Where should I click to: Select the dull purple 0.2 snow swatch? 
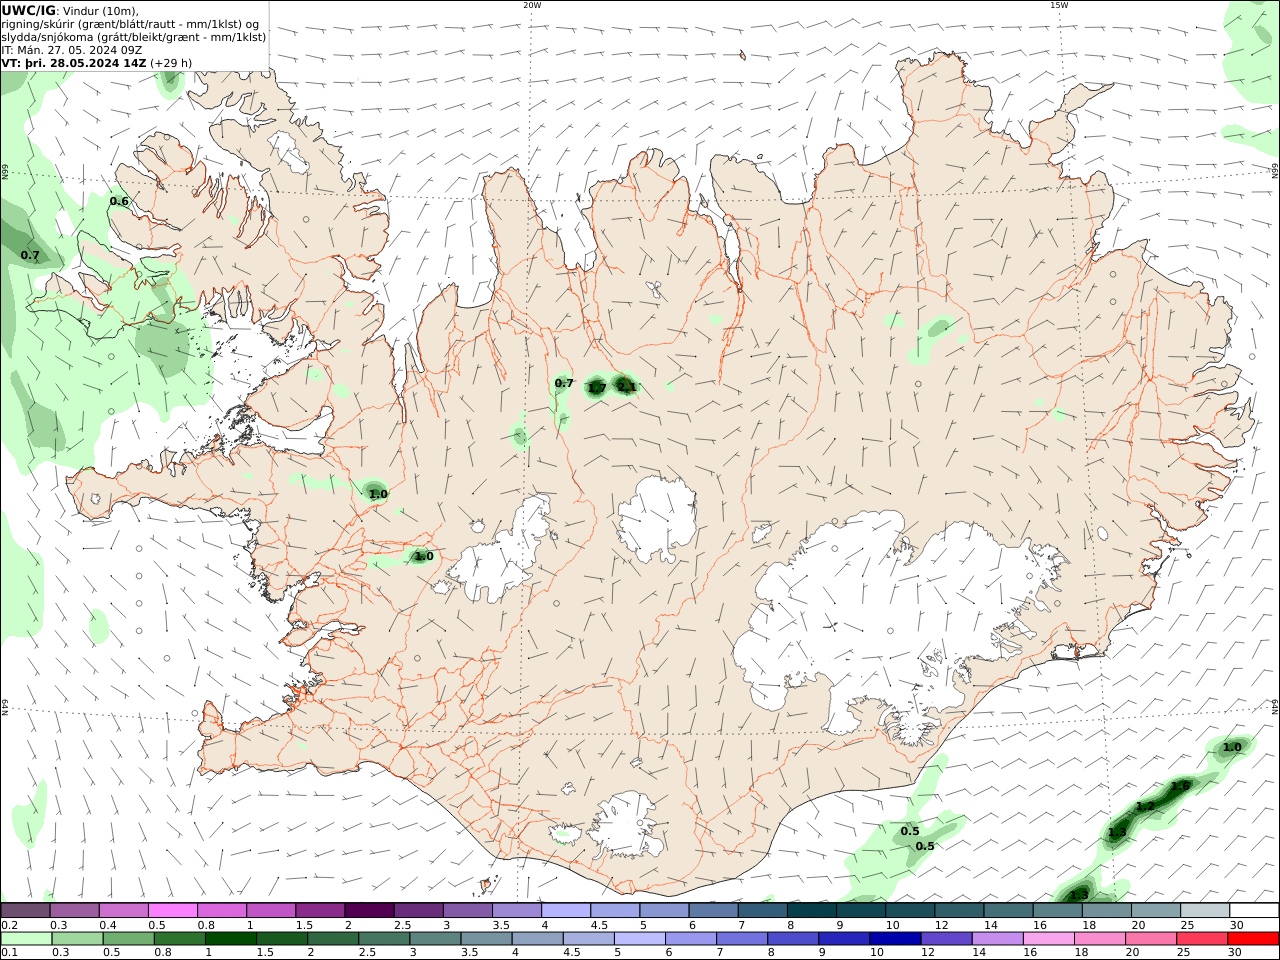click(26, 910)
